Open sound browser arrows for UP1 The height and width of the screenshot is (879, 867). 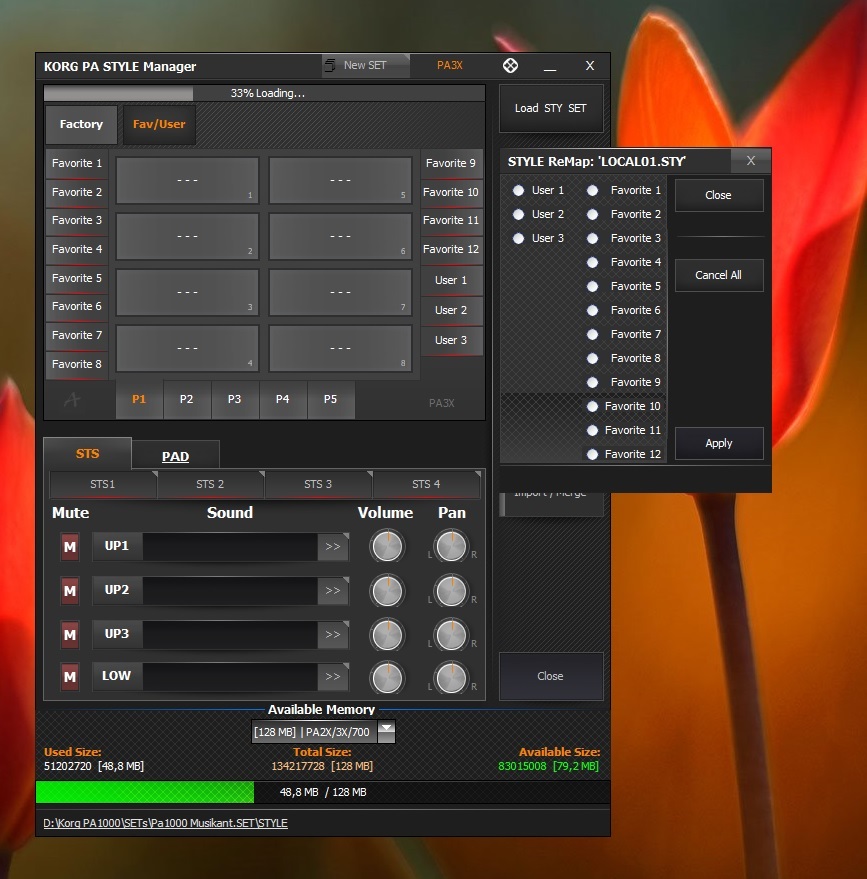click(333, 547)
